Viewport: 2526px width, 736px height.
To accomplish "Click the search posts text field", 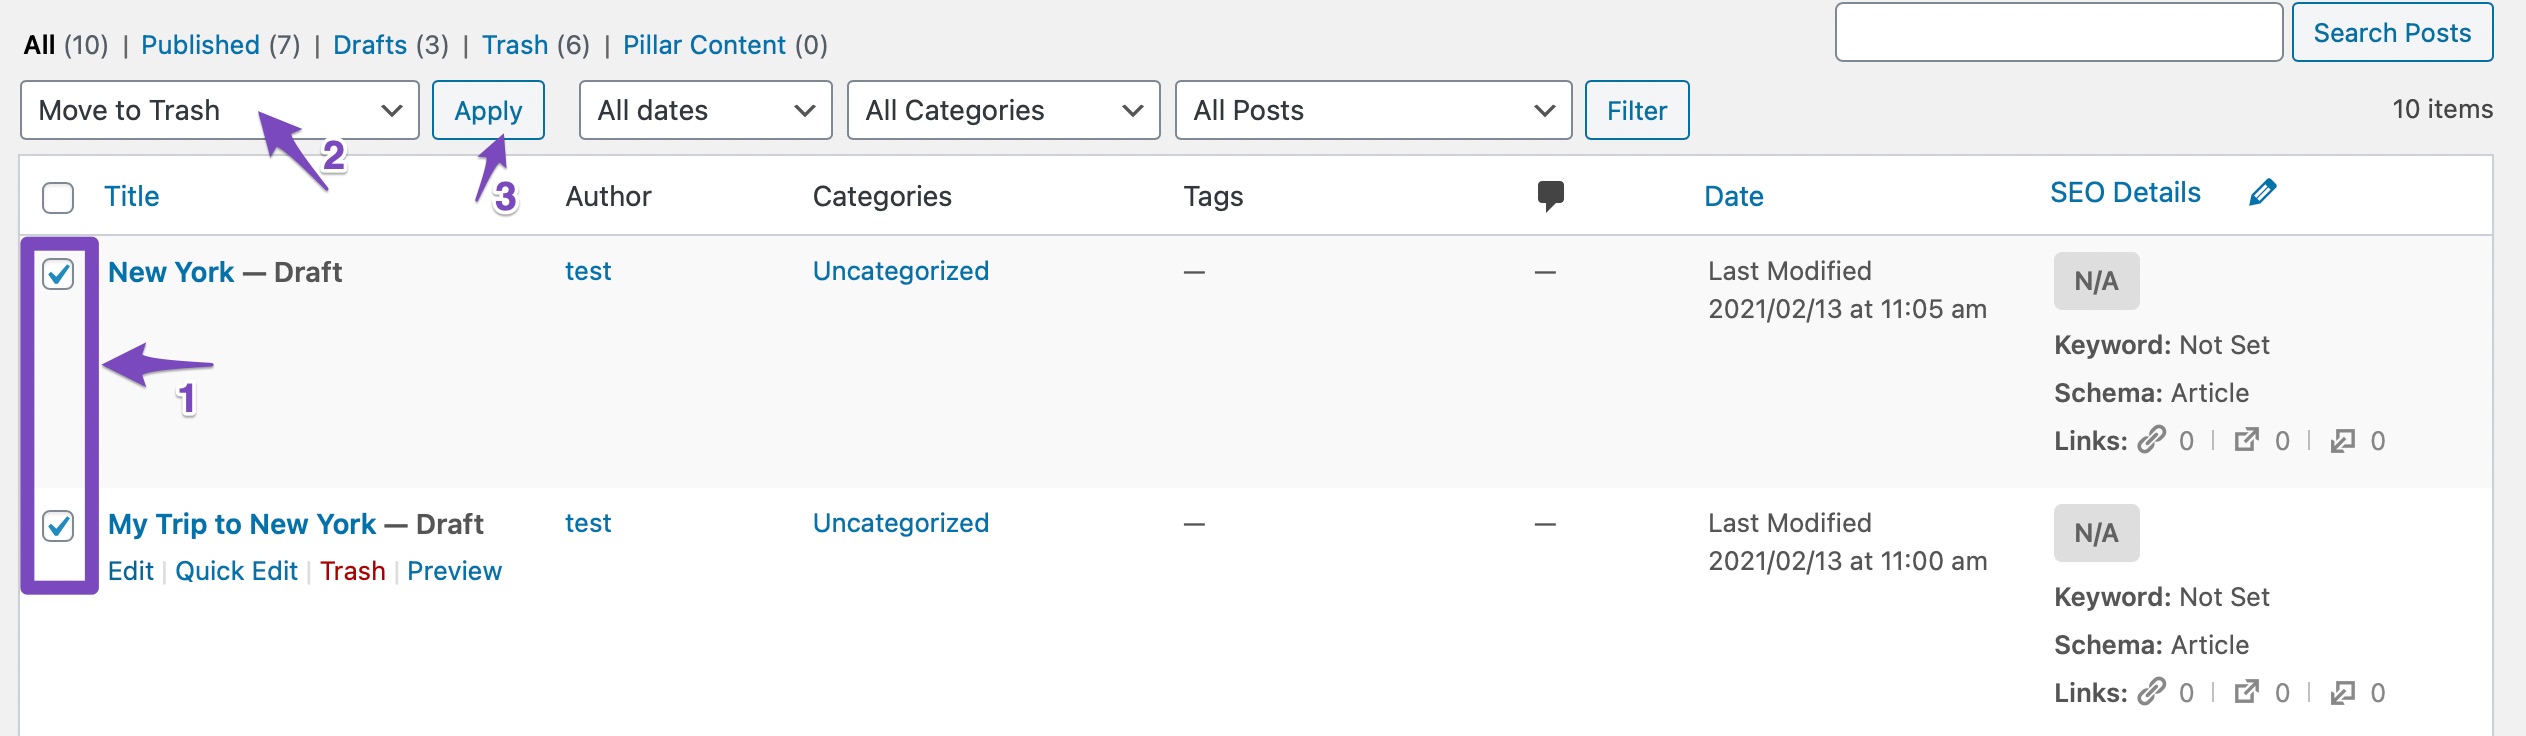I will 2058,33.
